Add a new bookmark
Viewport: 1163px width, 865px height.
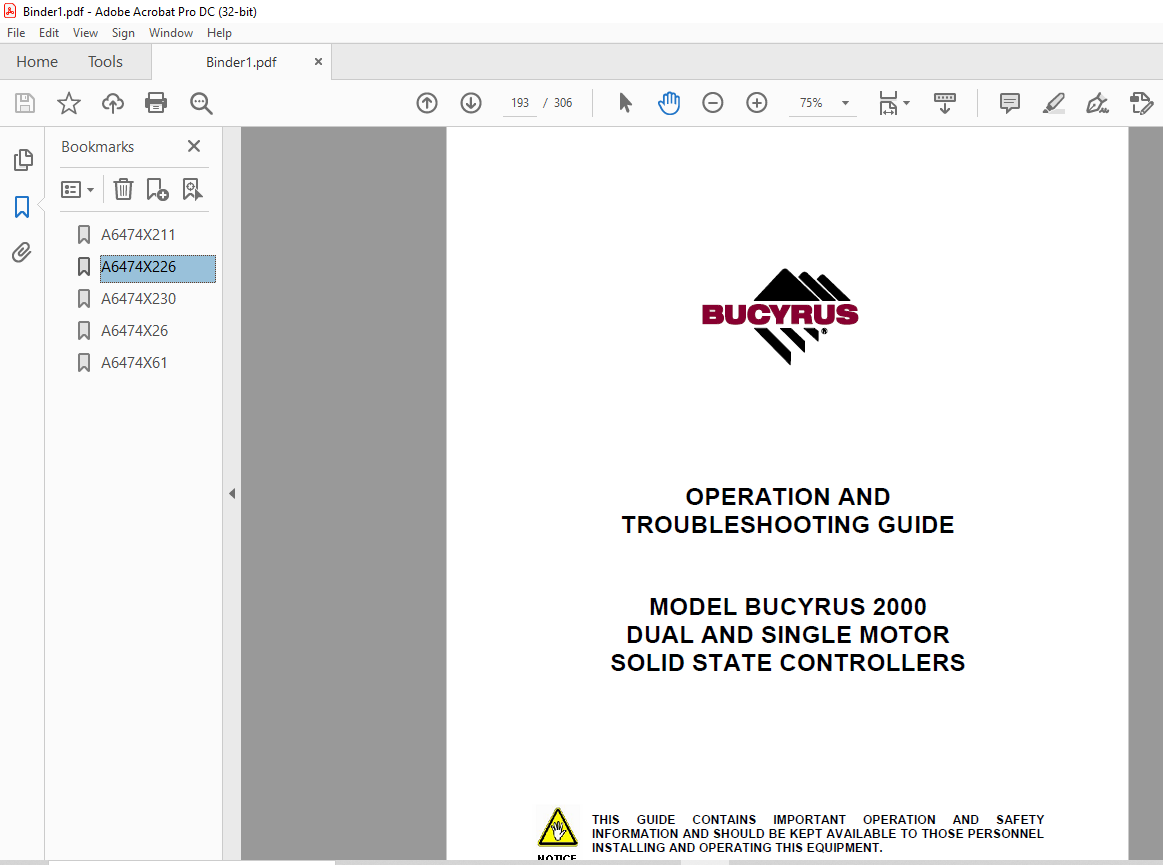[x=157, y=190]
